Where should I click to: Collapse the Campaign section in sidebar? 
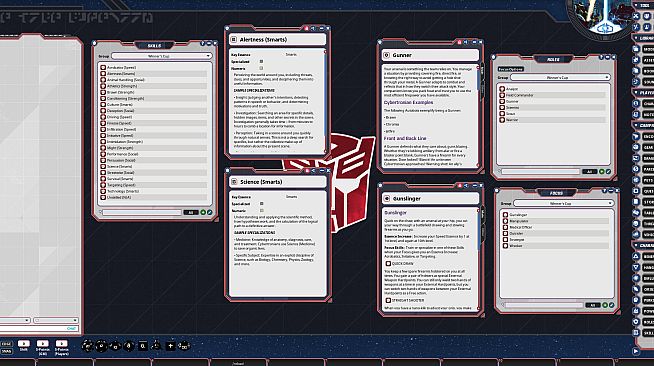pyautogui.click(x=637, y=125)
